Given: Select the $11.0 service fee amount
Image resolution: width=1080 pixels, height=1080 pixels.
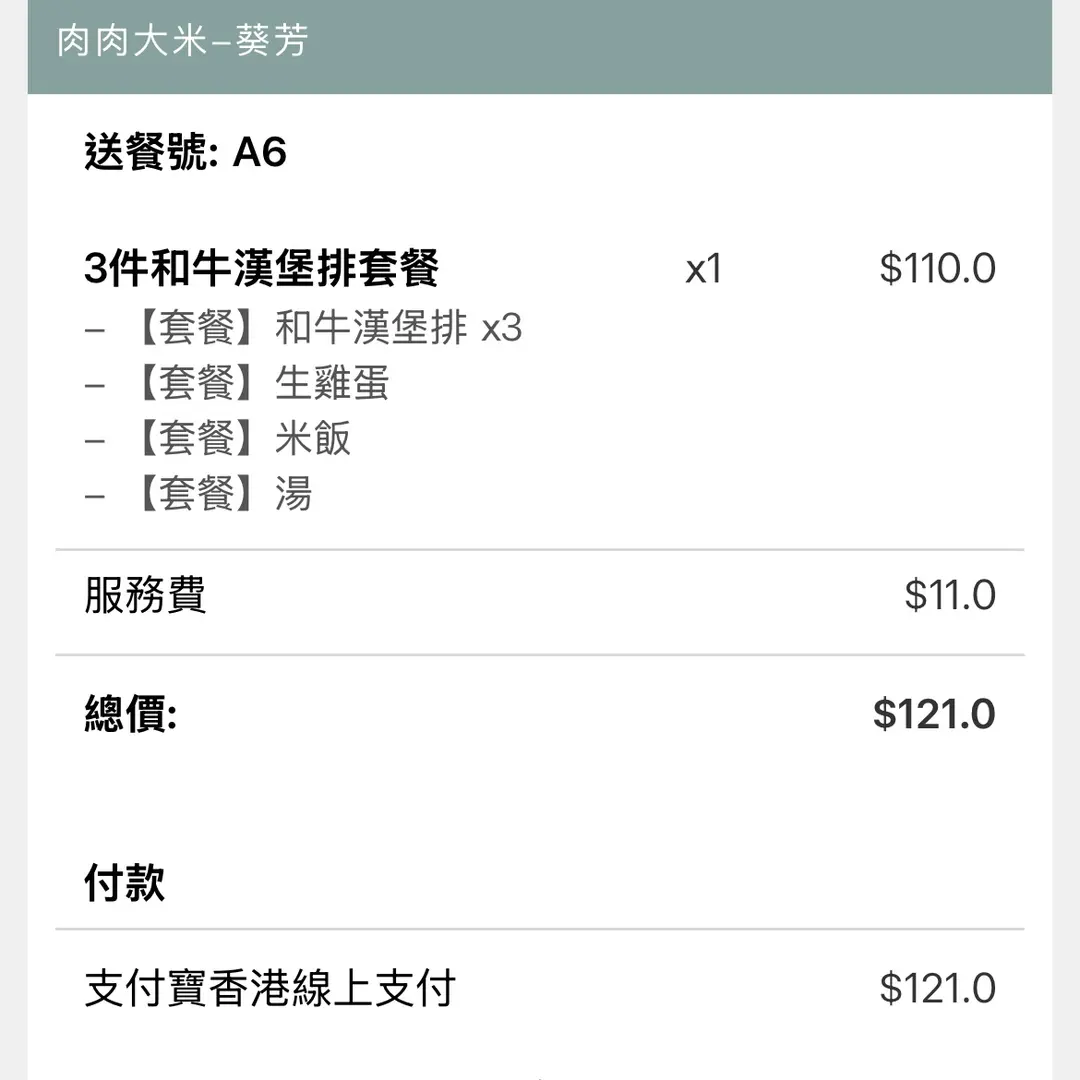Looking at the screenshot, I should point(950,595).
